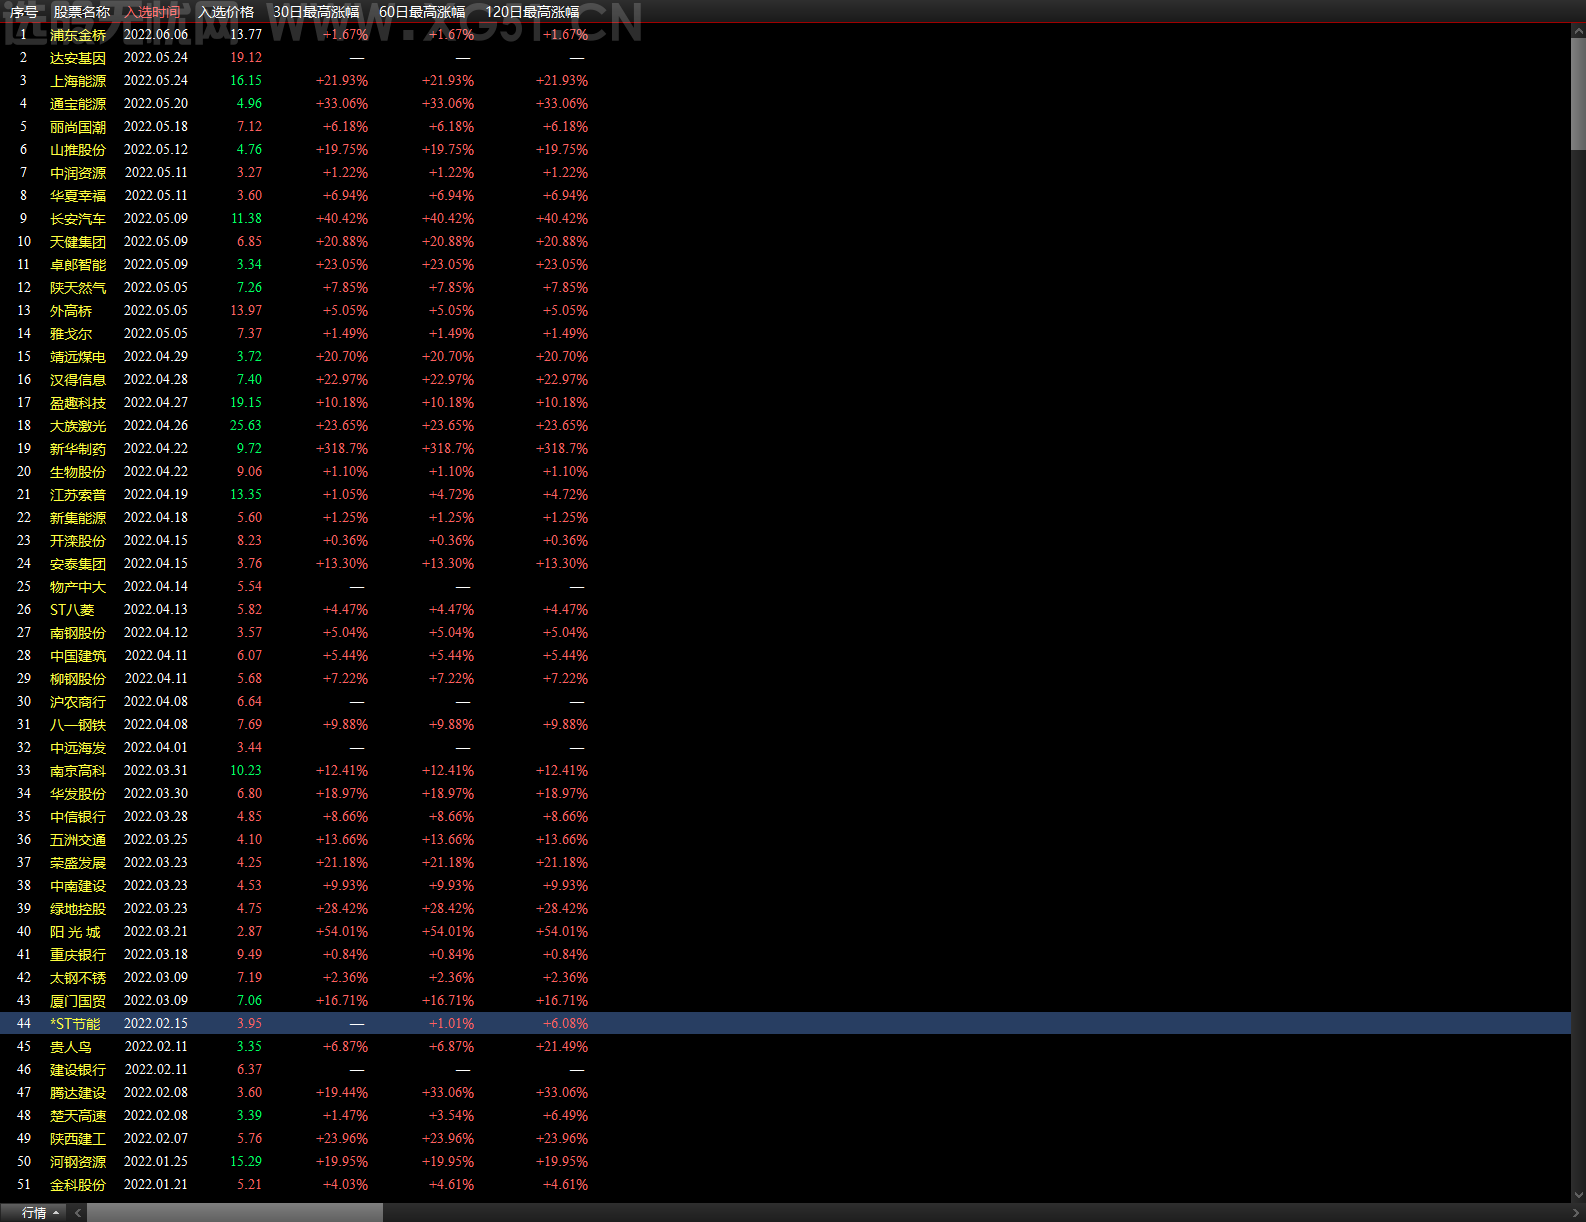The width and height of the screenshot is (1586, 1222).
Task: Select stock 沪农商行
Action: pos(78,702)
